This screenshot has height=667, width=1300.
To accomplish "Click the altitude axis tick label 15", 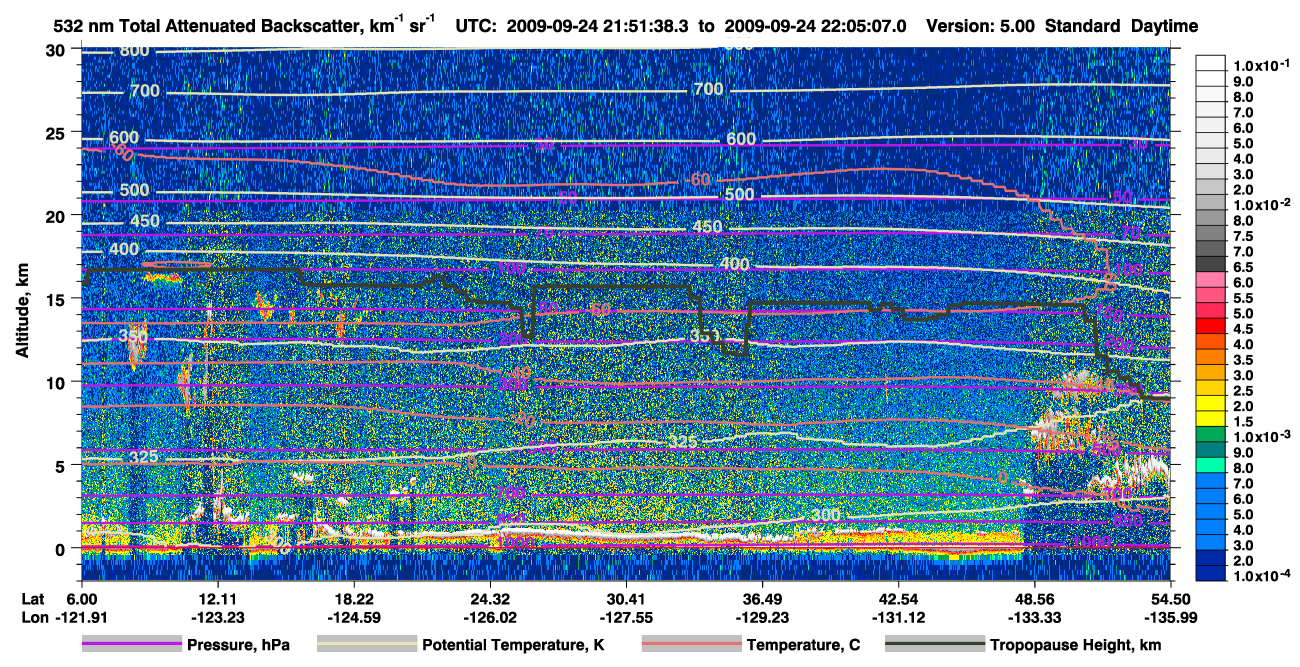I will (58, 298).
